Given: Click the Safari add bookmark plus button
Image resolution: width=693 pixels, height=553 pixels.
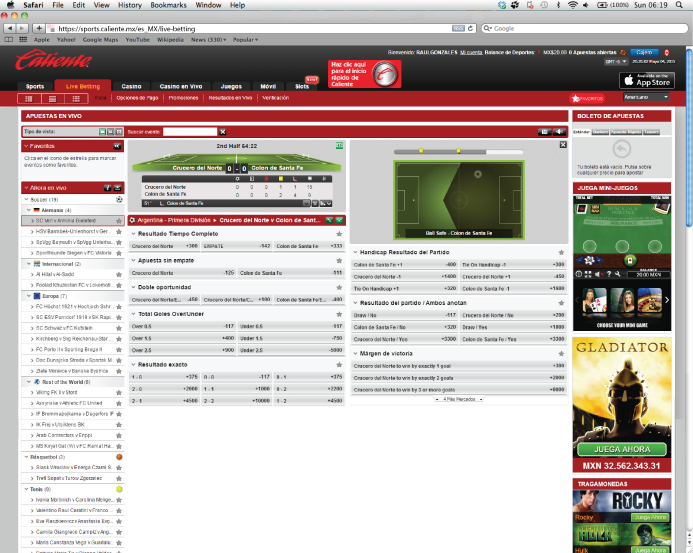Looking at the screenshot, I should coord(39,28).
